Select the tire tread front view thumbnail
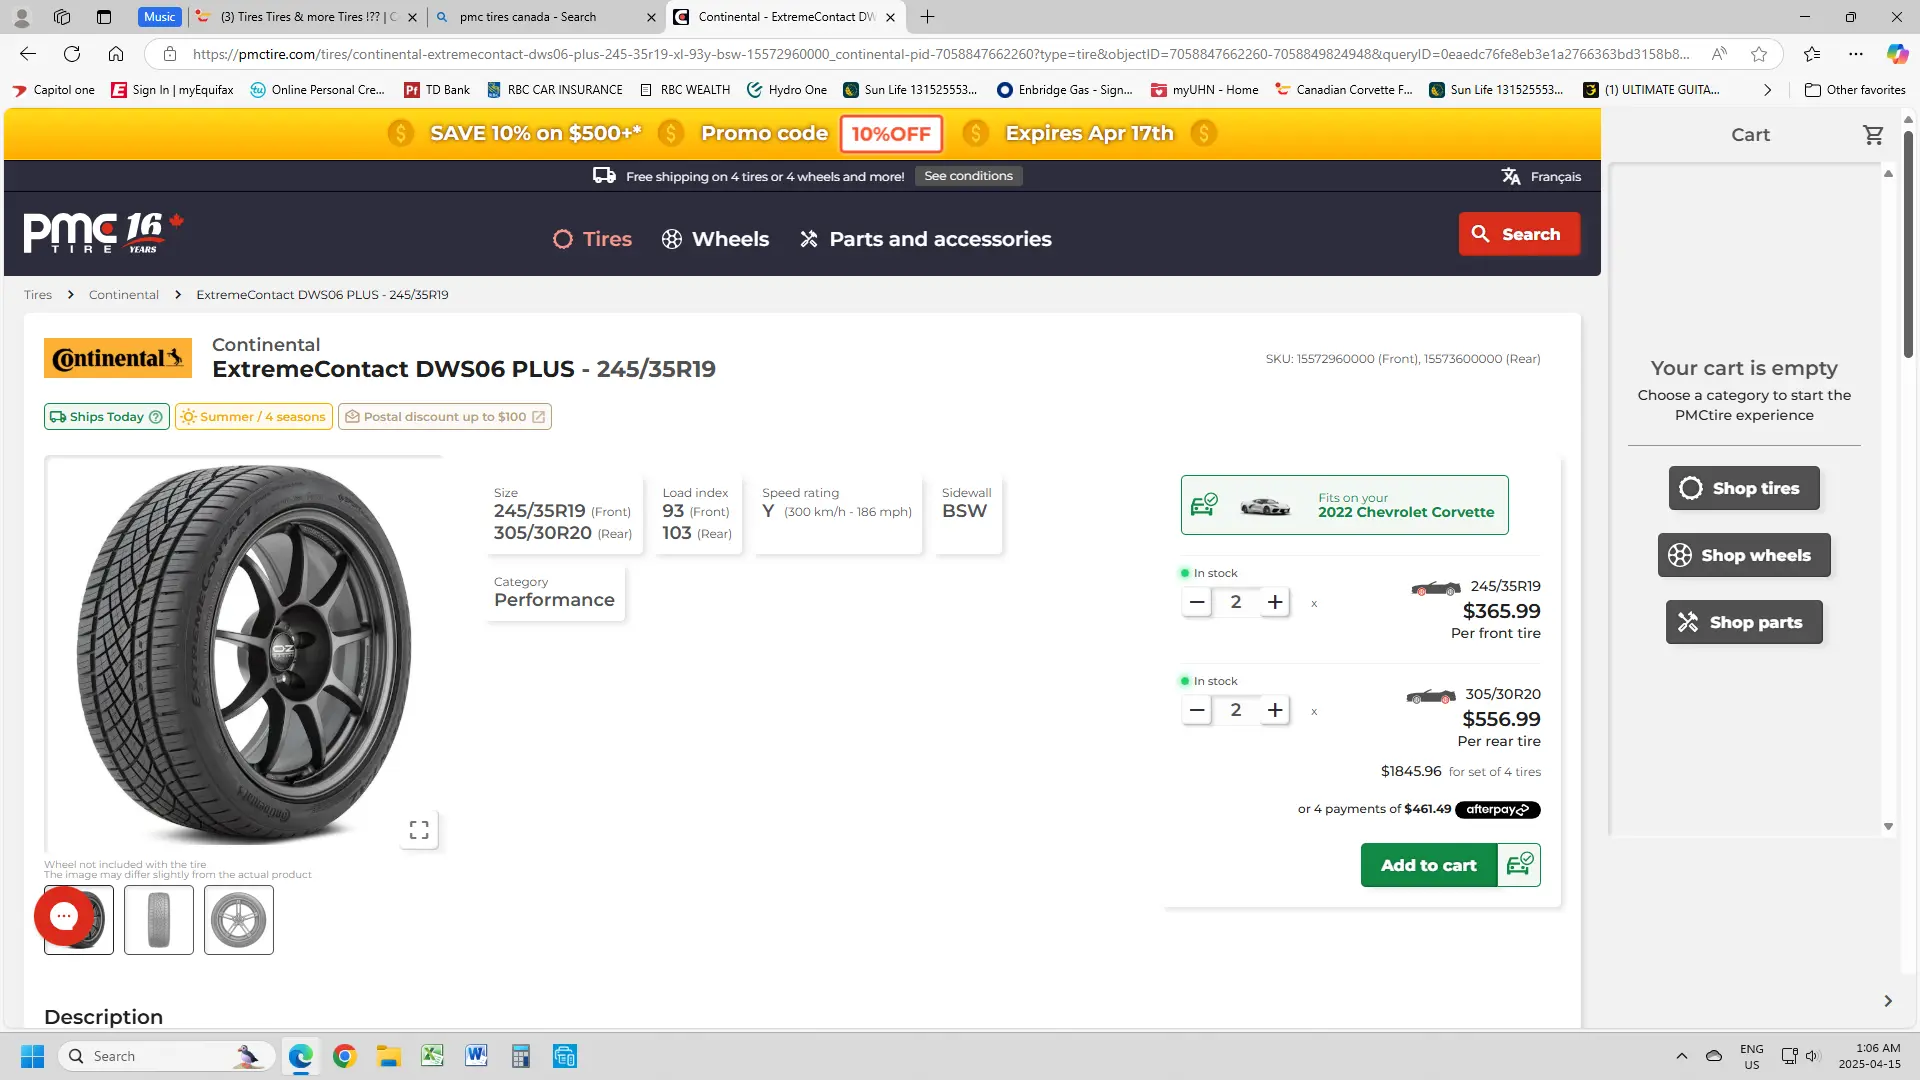 tap(159, 920)
